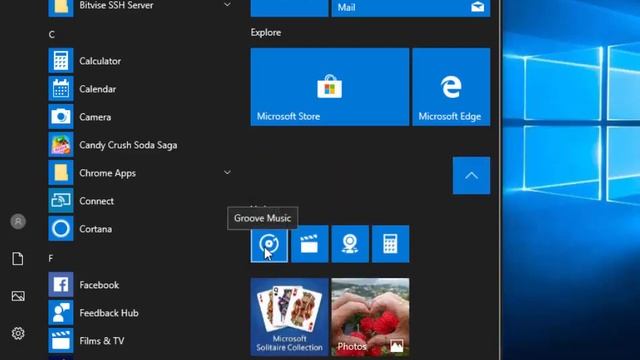Image resolution: width=640 pixels, height=360 pixels.
Task: Open the Feedback Hub icon
Action: point(61,313)
